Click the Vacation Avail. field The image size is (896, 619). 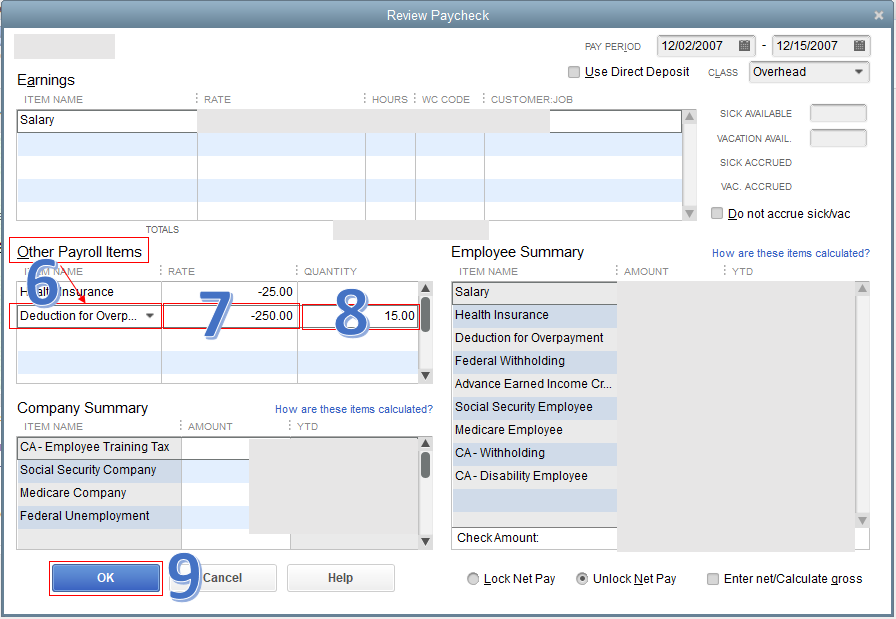coord(838,138)
